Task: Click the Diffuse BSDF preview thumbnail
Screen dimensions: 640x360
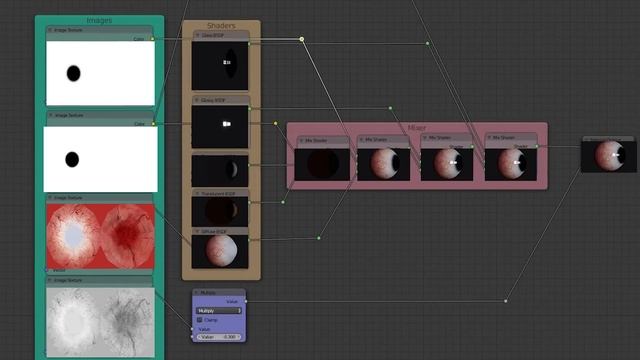Action: [x=220, y=251]
